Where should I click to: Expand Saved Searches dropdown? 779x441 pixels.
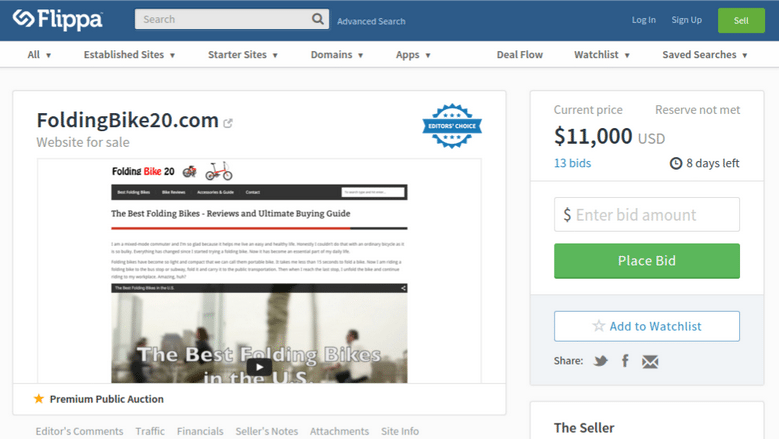[x=704, y=55]
